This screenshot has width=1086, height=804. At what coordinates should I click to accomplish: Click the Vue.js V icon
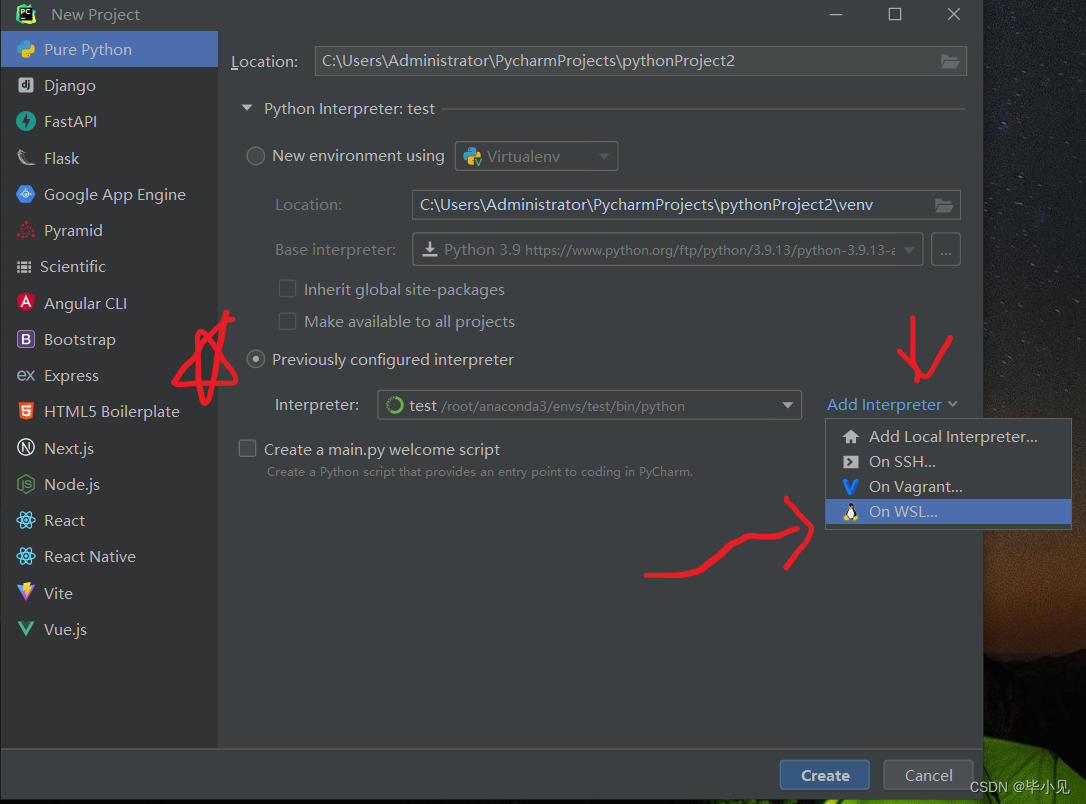pyautogui.click(x=26, y=629)
